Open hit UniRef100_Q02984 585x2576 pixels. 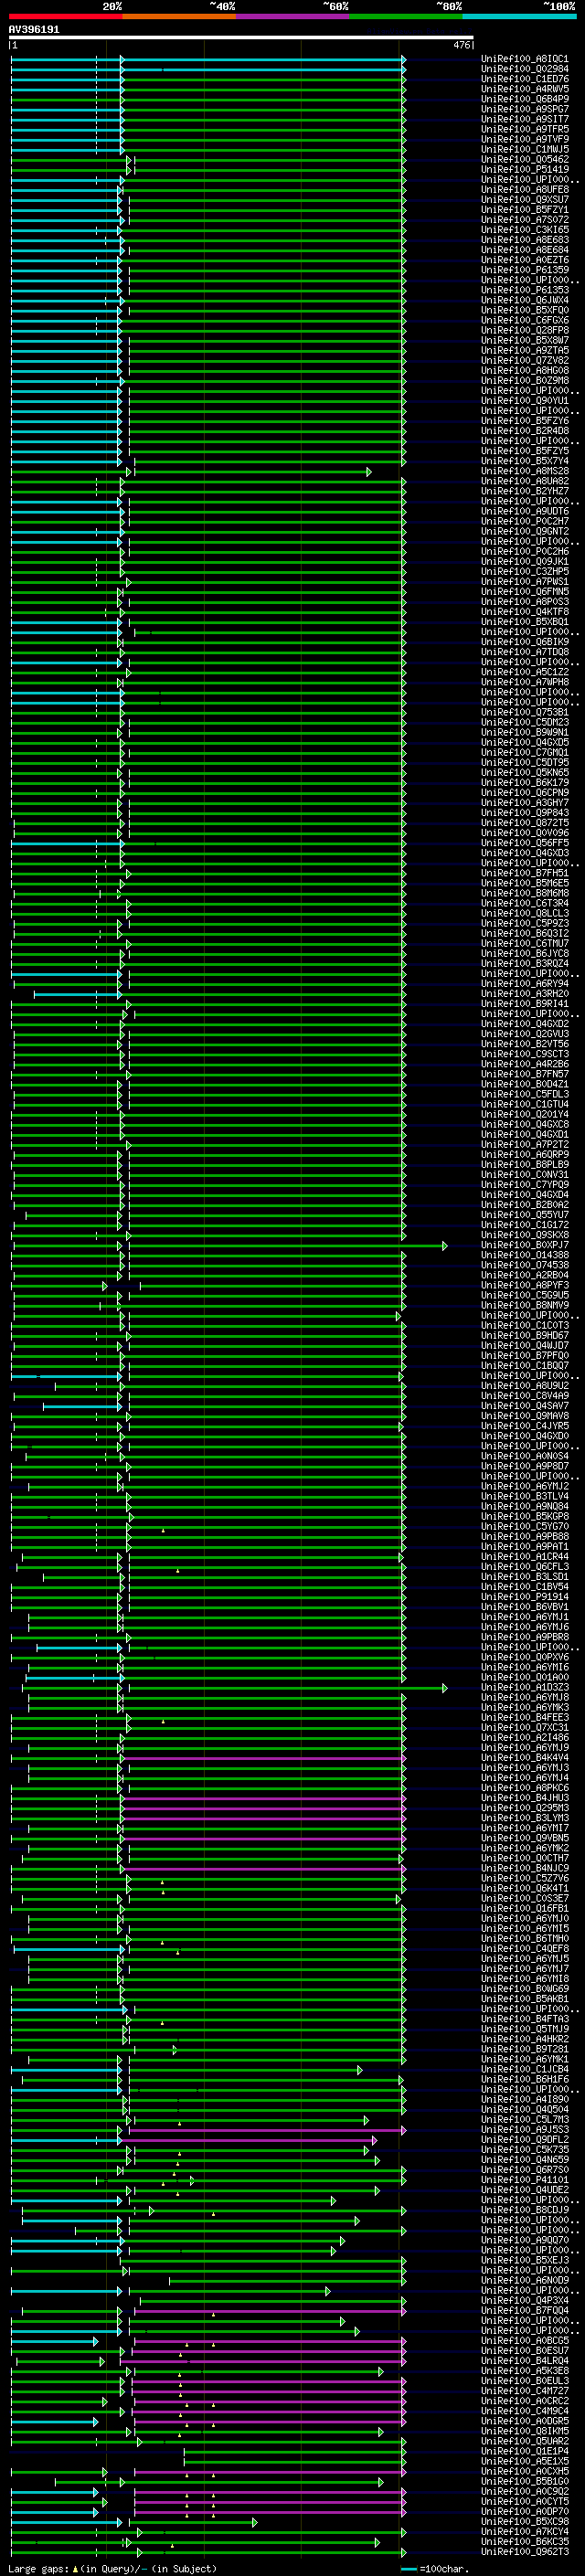point(524,69)
